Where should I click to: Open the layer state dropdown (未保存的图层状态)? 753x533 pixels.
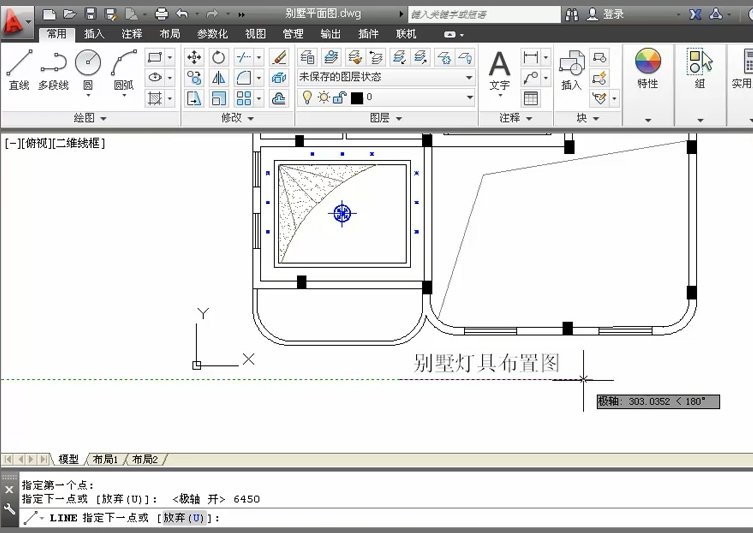coord(386,77)
